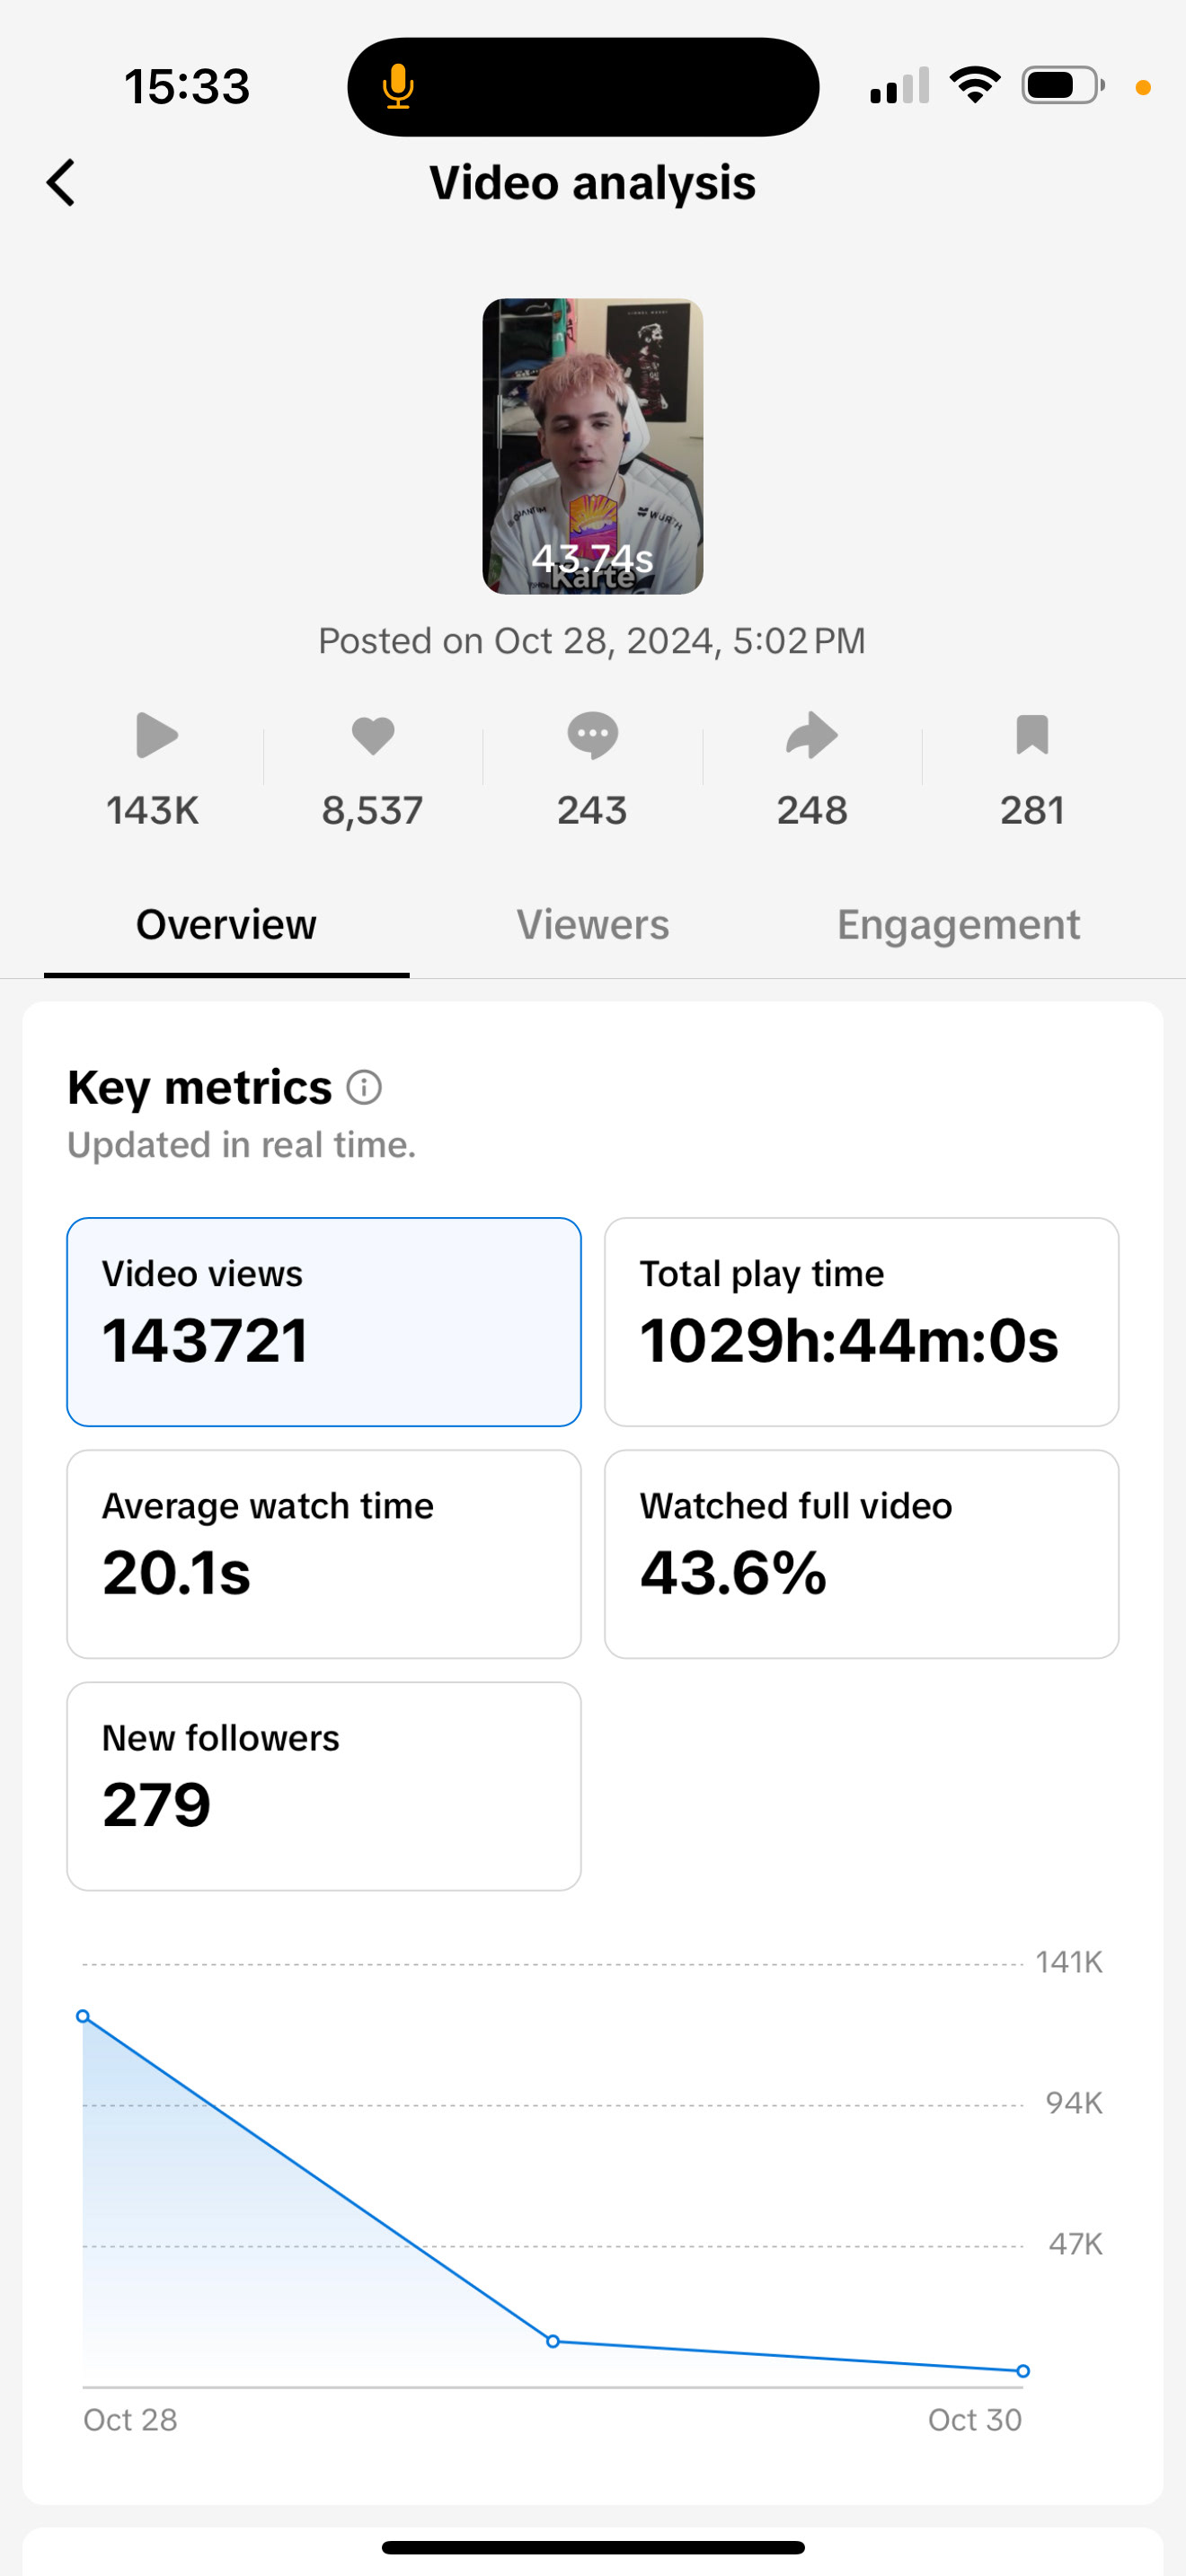Select the New followers metric card
Screen dimensions: 1186x2576
(x=323, y=1785)
